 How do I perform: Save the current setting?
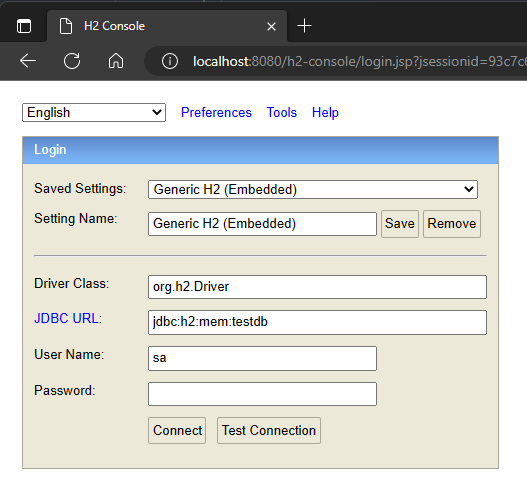[x=400, y=224]
